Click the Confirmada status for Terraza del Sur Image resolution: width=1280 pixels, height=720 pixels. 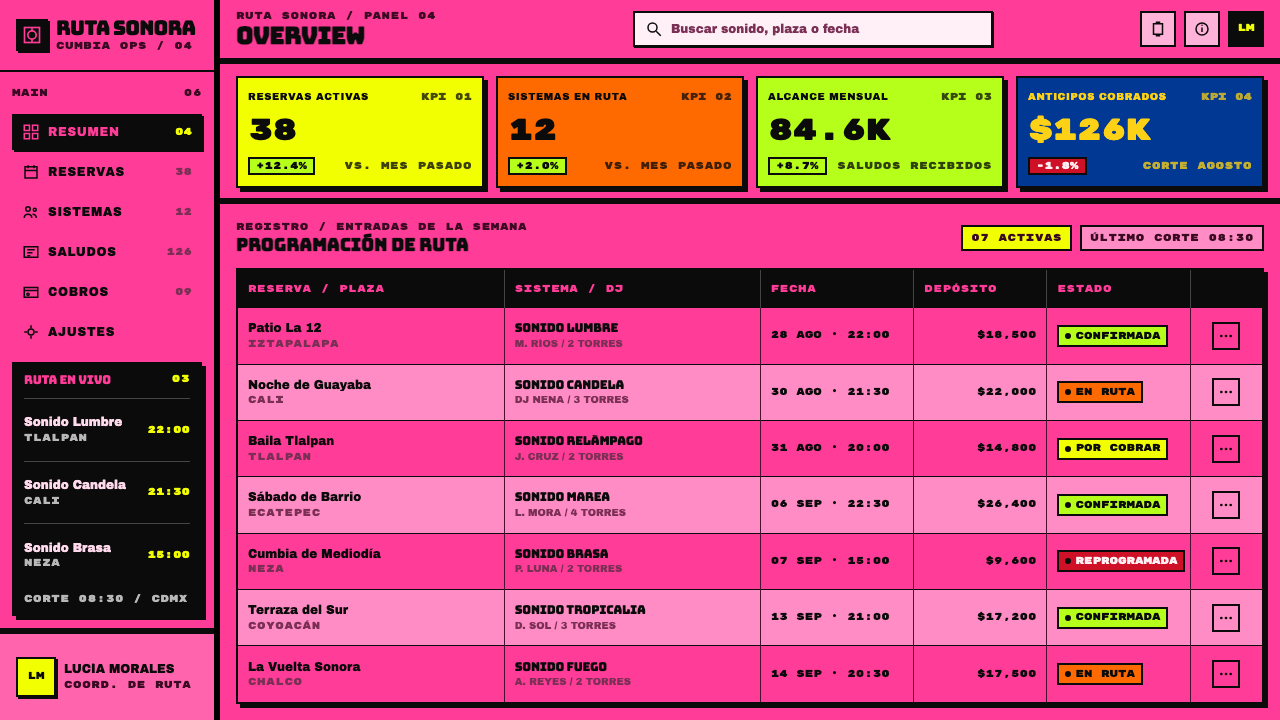(1112, 618)
